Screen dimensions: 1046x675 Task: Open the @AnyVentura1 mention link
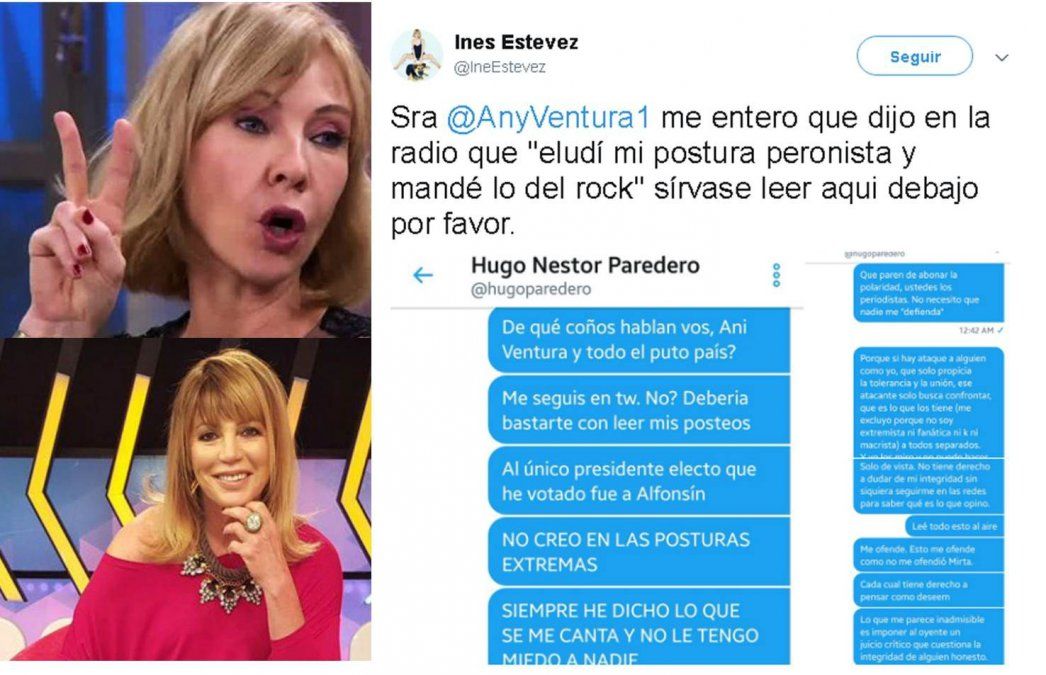click(547, 117)
